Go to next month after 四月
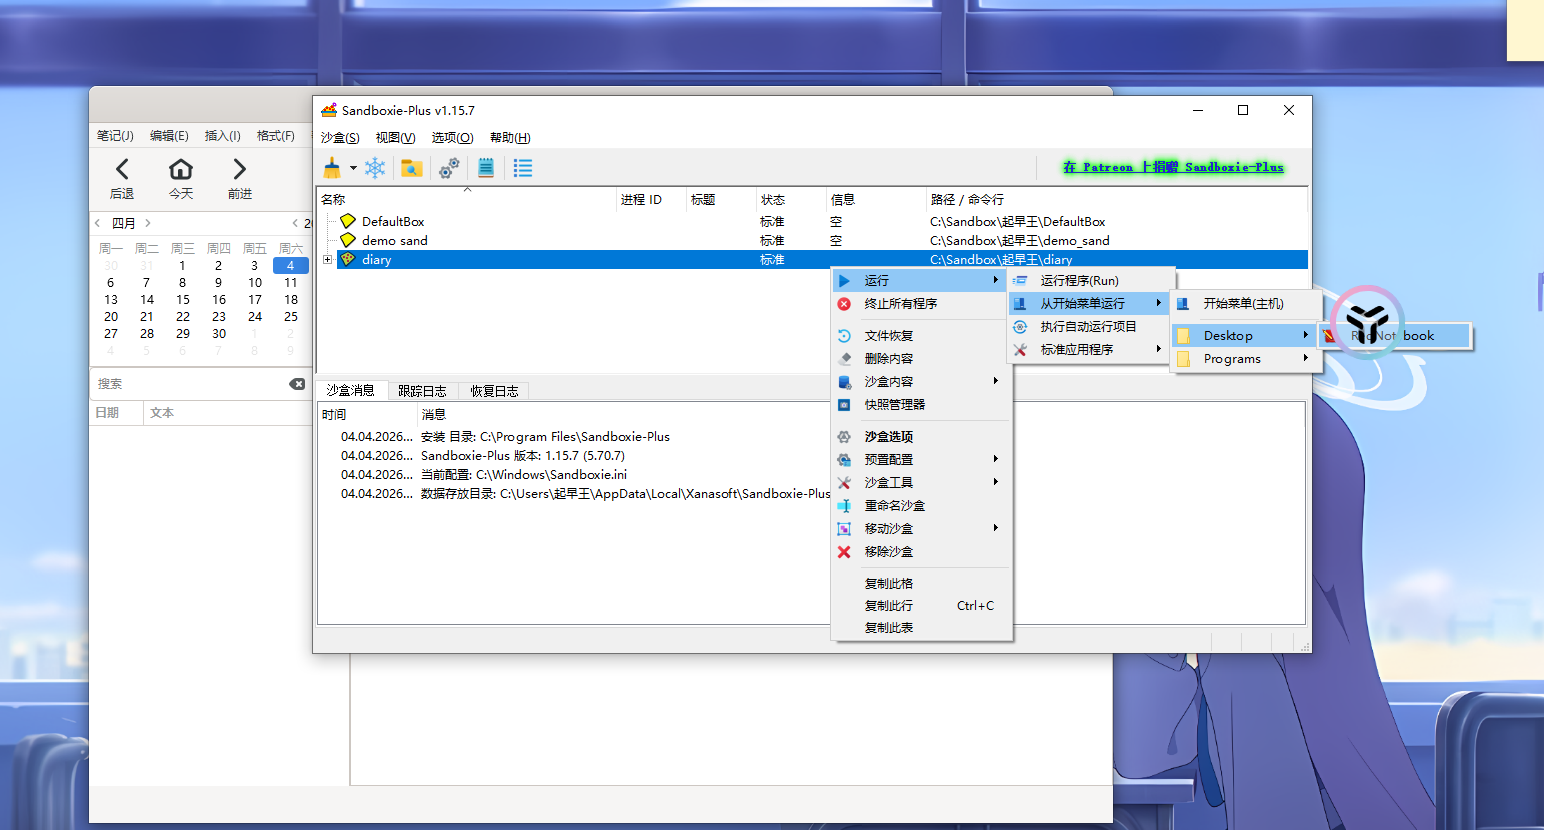Screen dimensions: 1544x830 [x=148, y=223]
